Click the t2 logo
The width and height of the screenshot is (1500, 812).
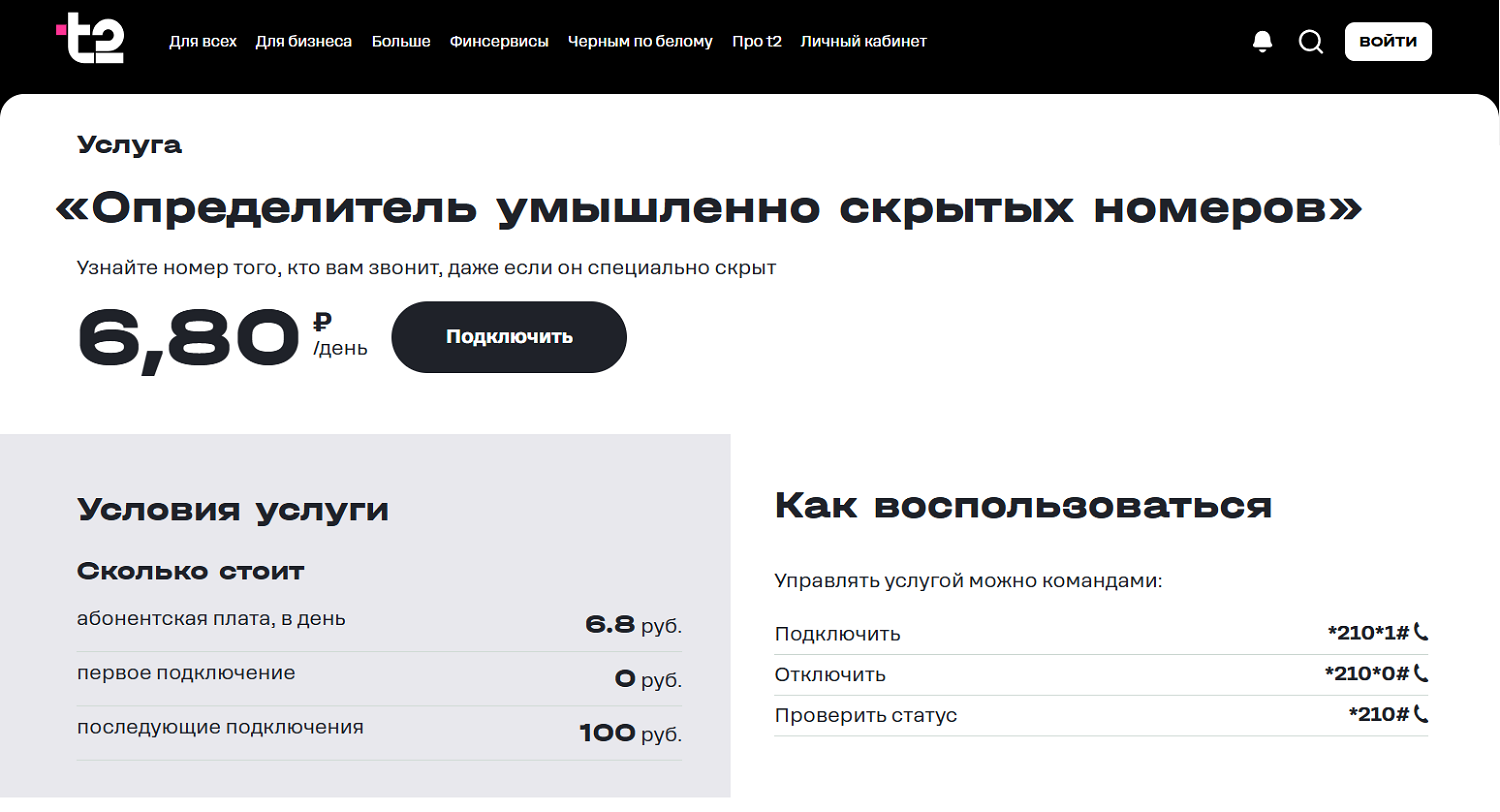pos(91,40)
